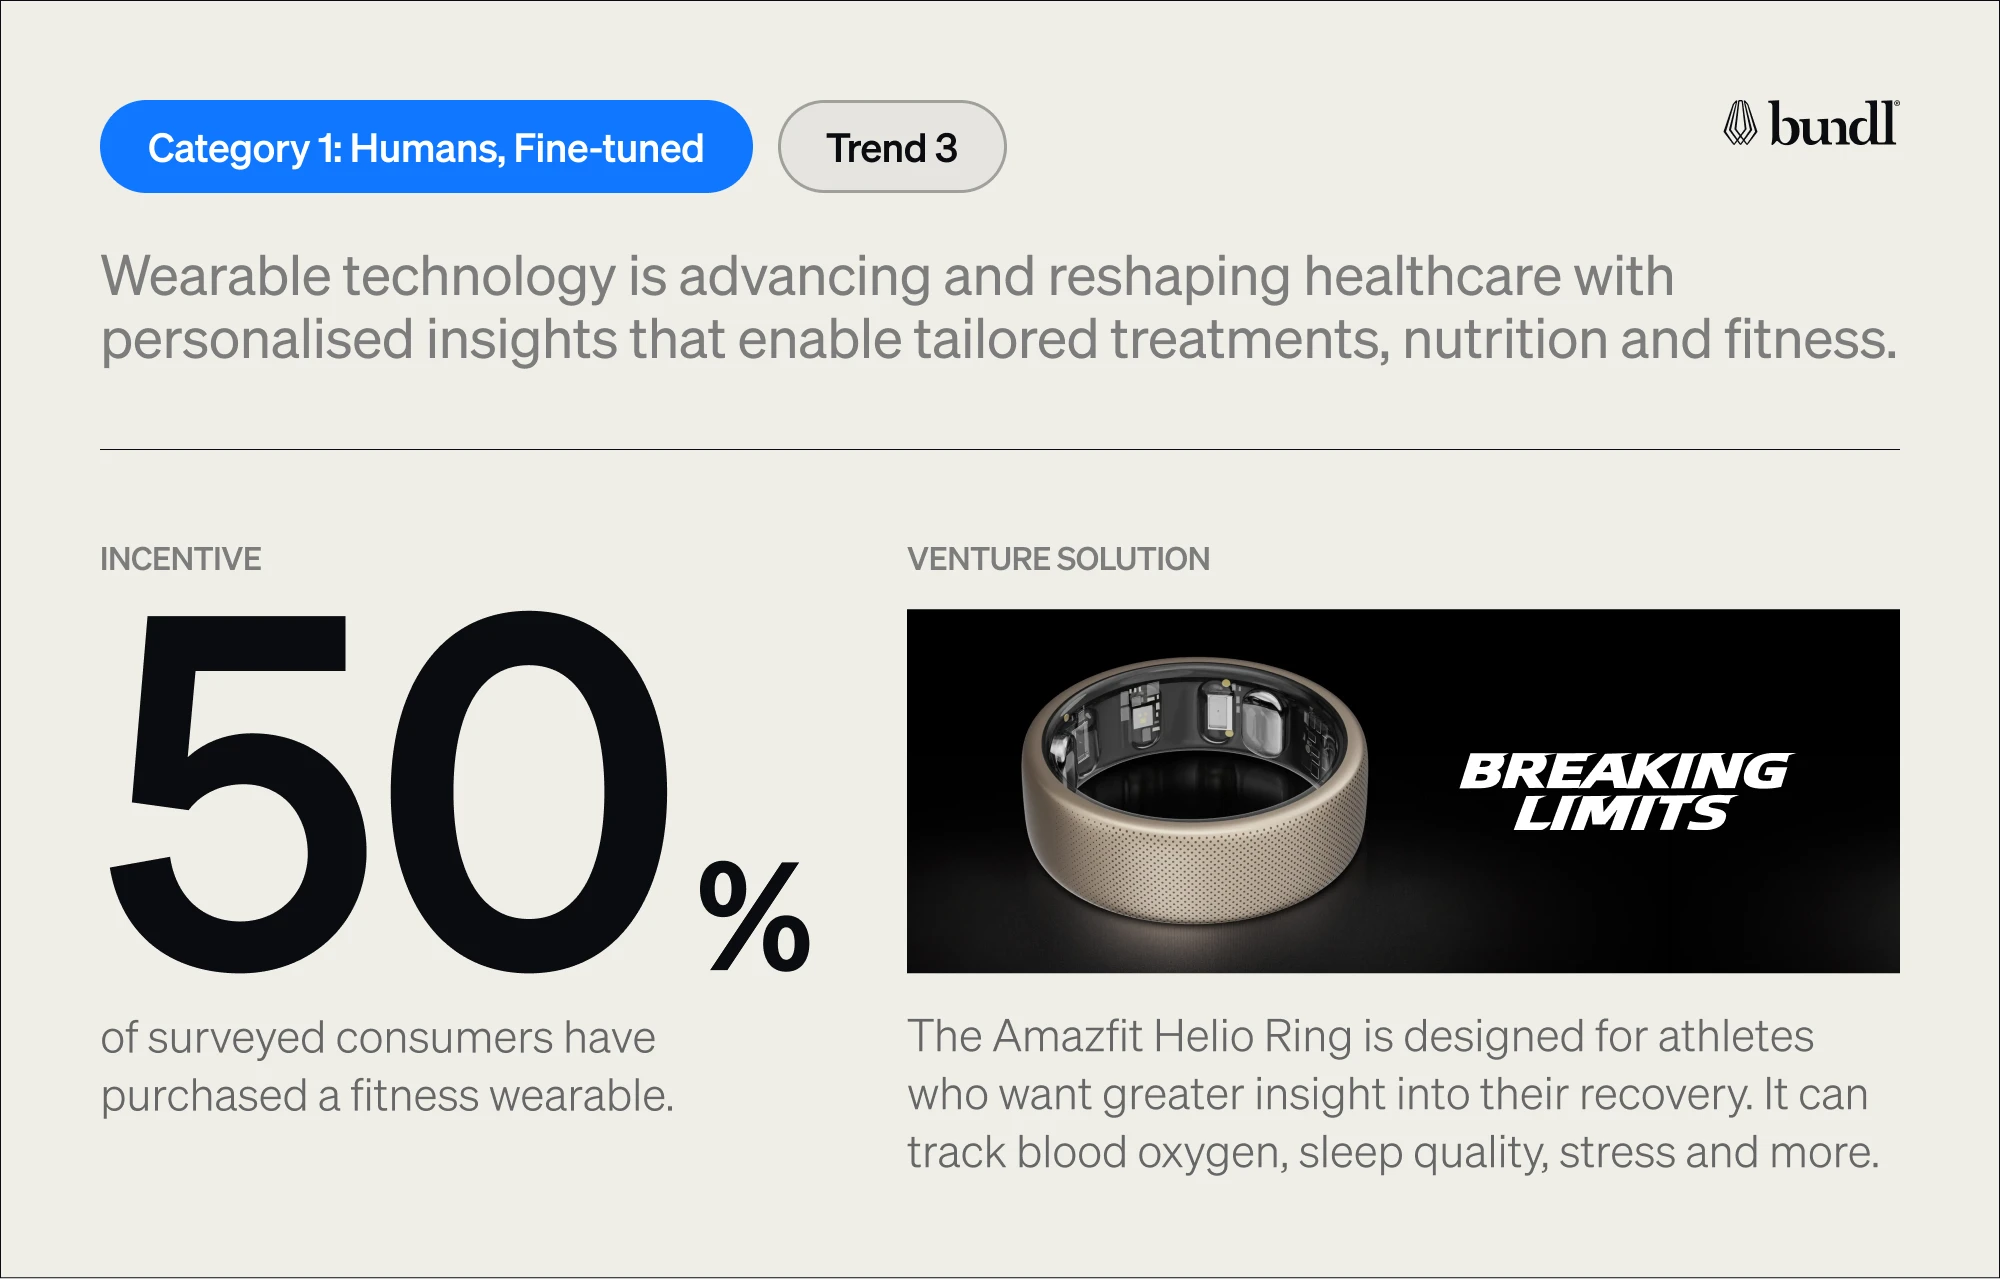
Task: Click the Breaking Limits logo
Action: (1627, 792)
